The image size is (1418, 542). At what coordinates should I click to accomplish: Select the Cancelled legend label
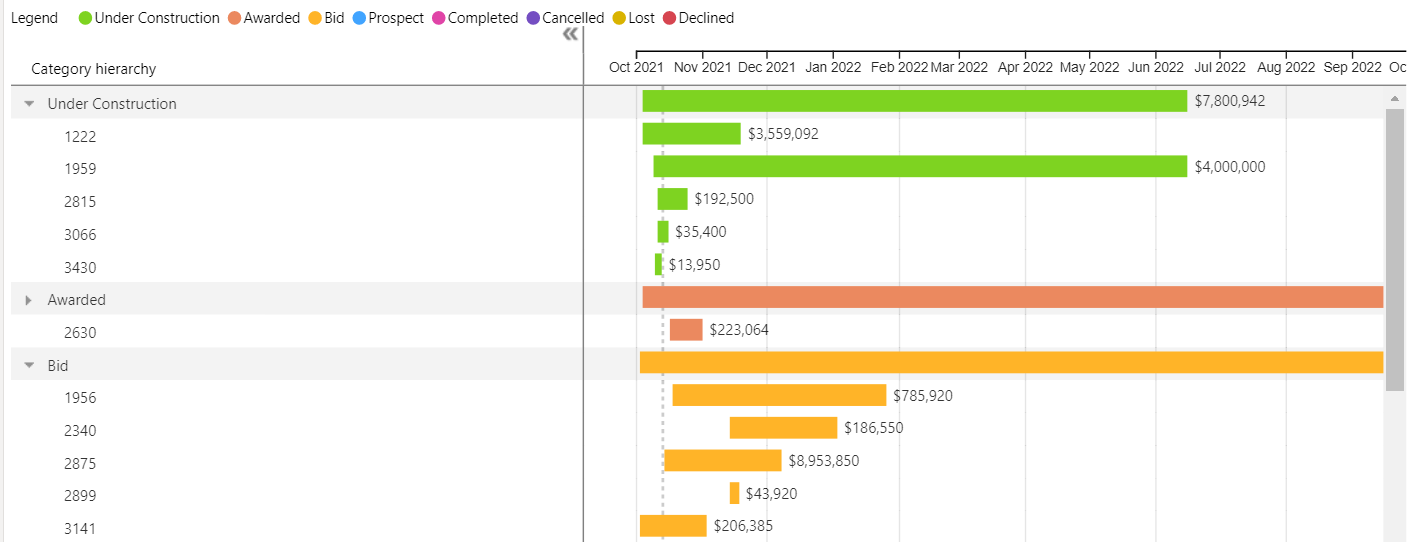click(x=573, y=18)
